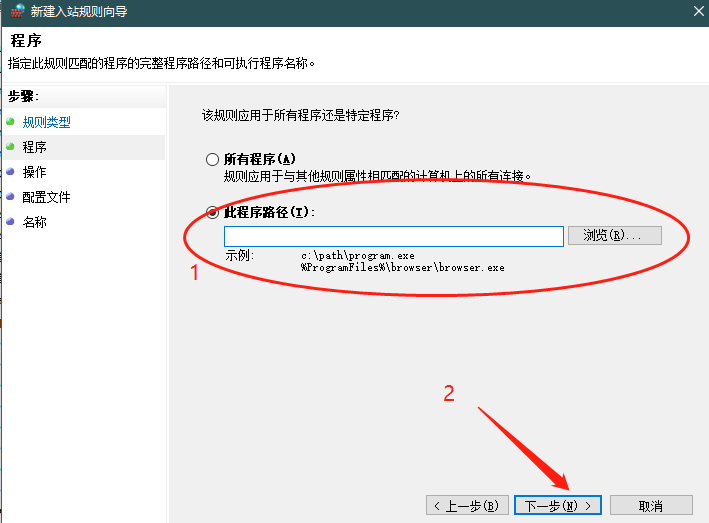
Task: Select the 名称 step in sidebar
Action: (34, 222)
